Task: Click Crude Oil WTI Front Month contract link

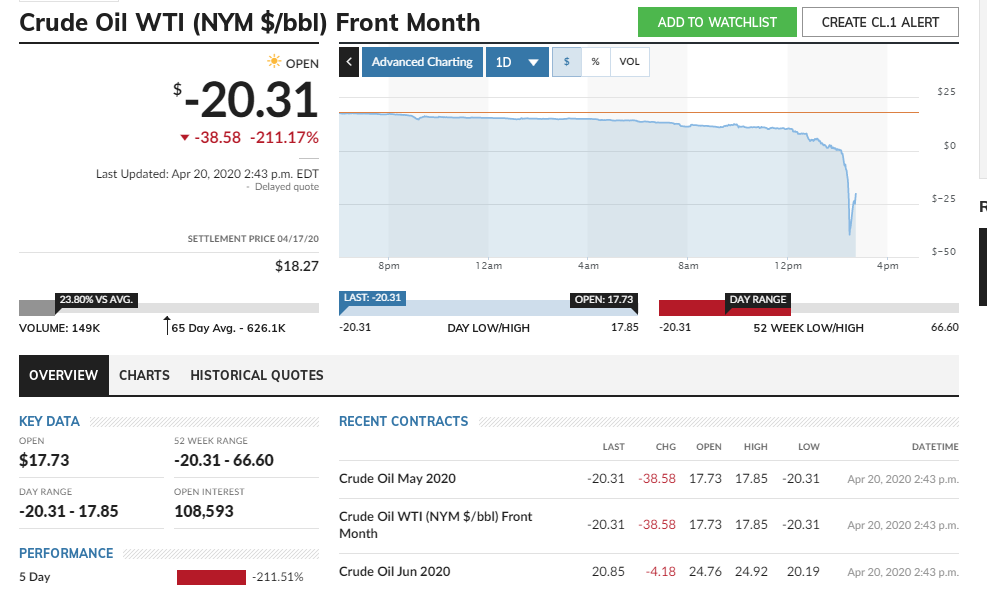Action: click(x=435, y=524)
